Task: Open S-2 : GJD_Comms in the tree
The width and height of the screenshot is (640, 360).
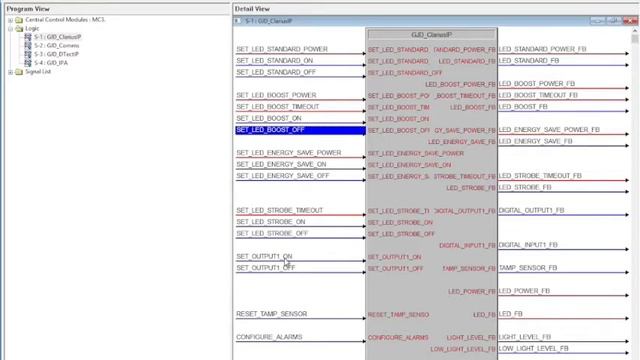Action: (57, 45)
